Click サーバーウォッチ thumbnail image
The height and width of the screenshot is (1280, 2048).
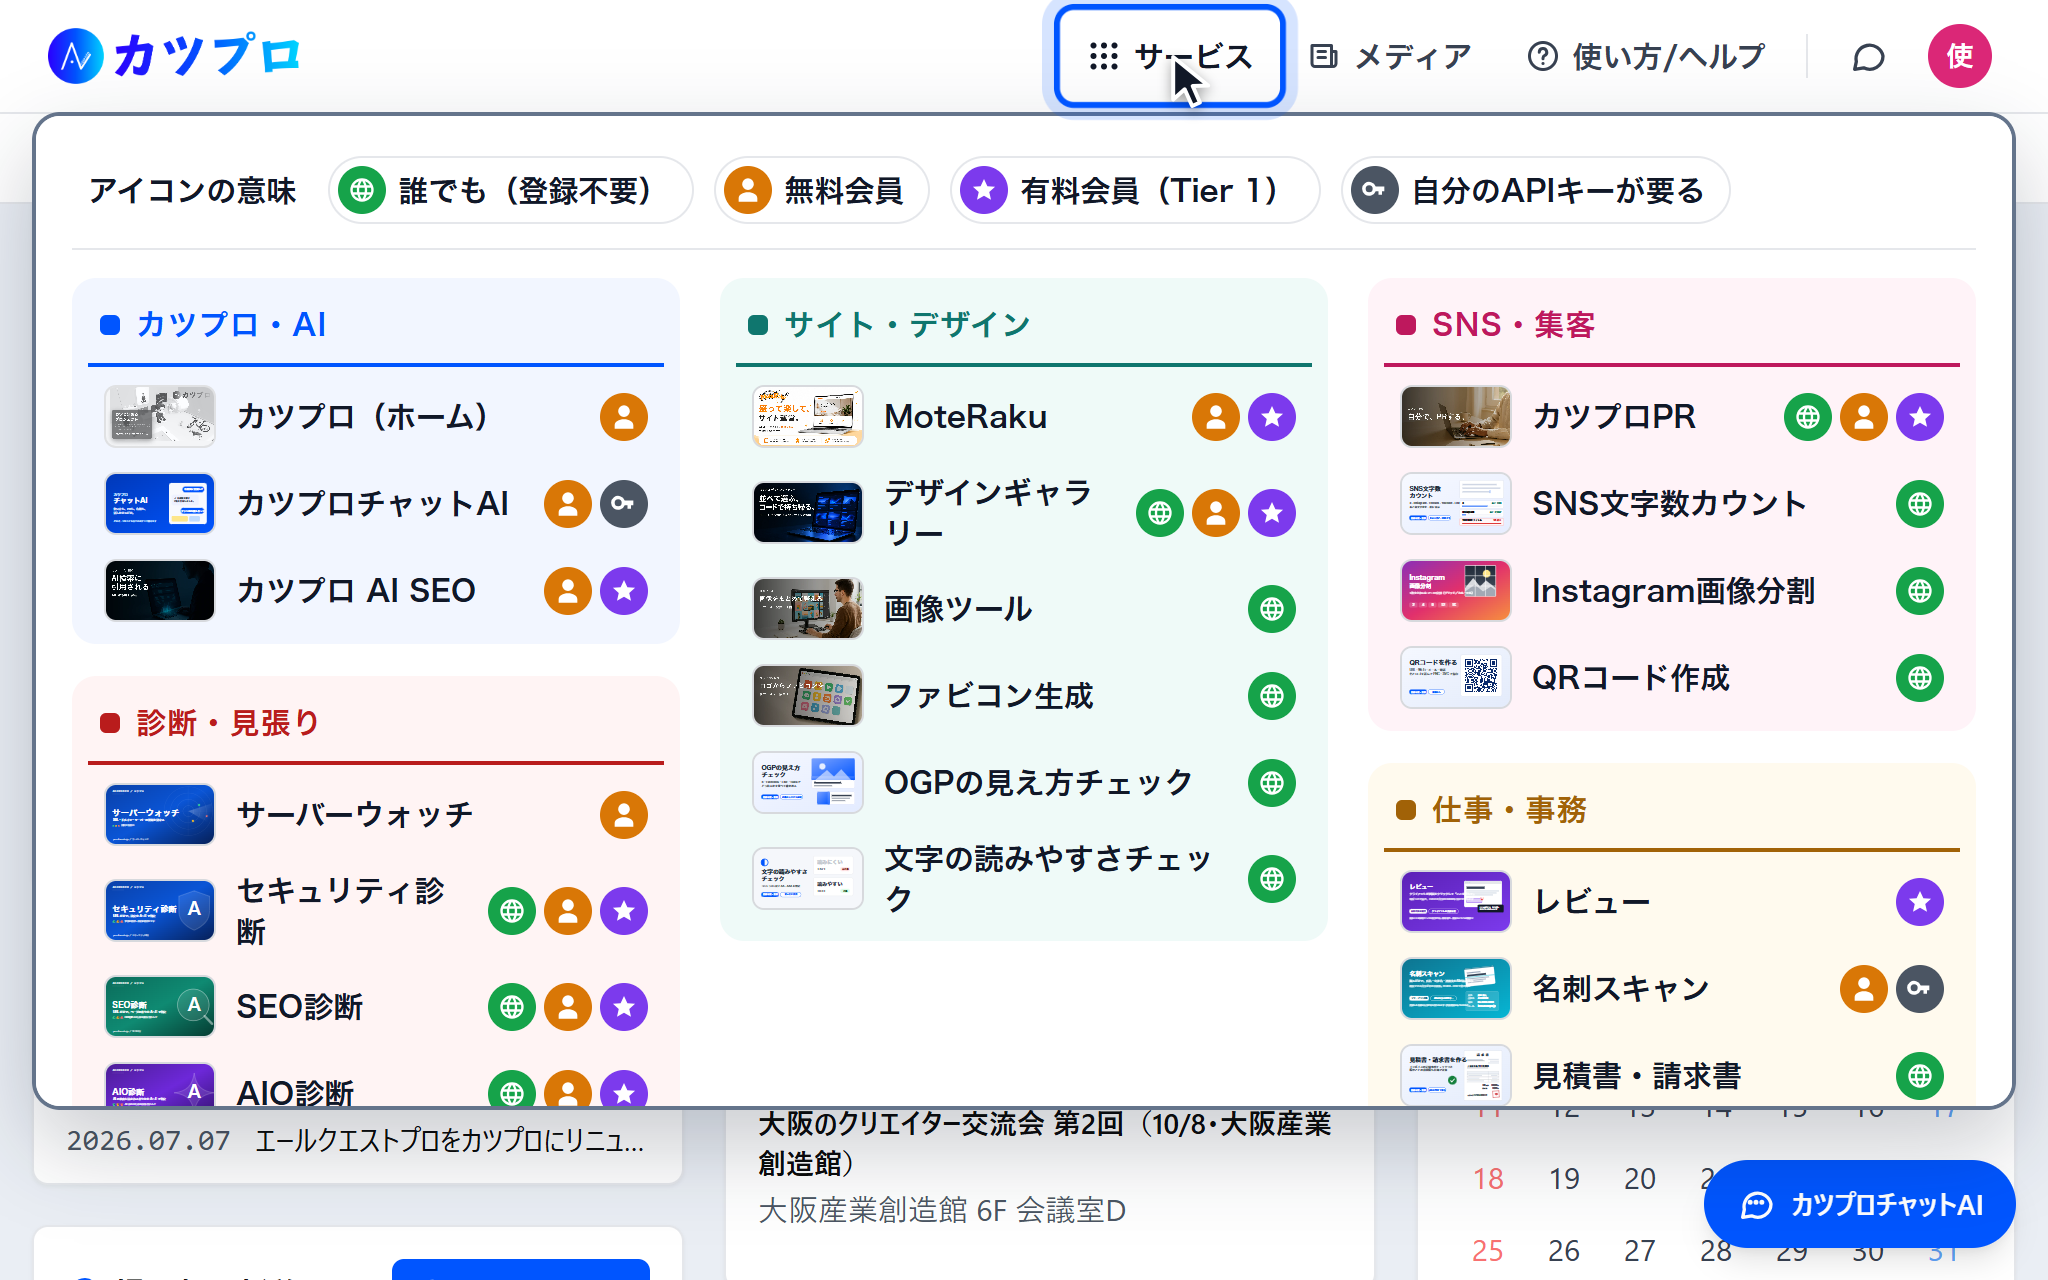click(x=160, y=815)
